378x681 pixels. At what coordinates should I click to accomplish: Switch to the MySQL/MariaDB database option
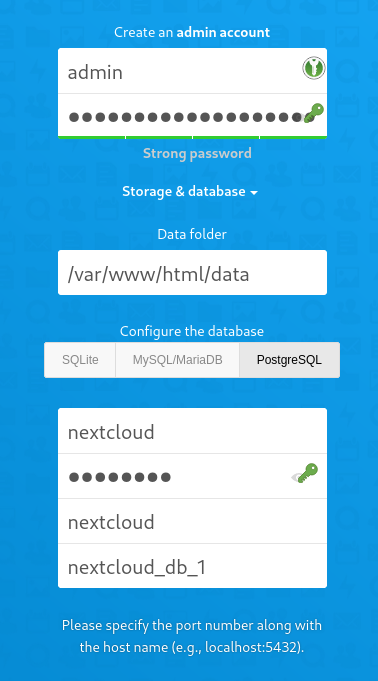tap(177, 360)
